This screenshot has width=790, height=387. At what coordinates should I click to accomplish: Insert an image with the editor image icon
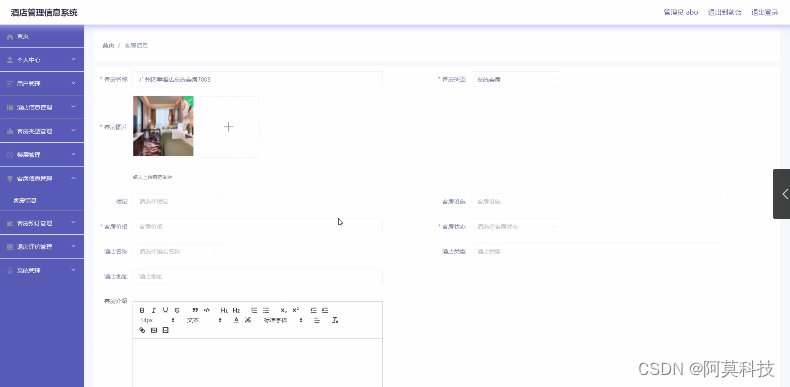coord(154,330)
